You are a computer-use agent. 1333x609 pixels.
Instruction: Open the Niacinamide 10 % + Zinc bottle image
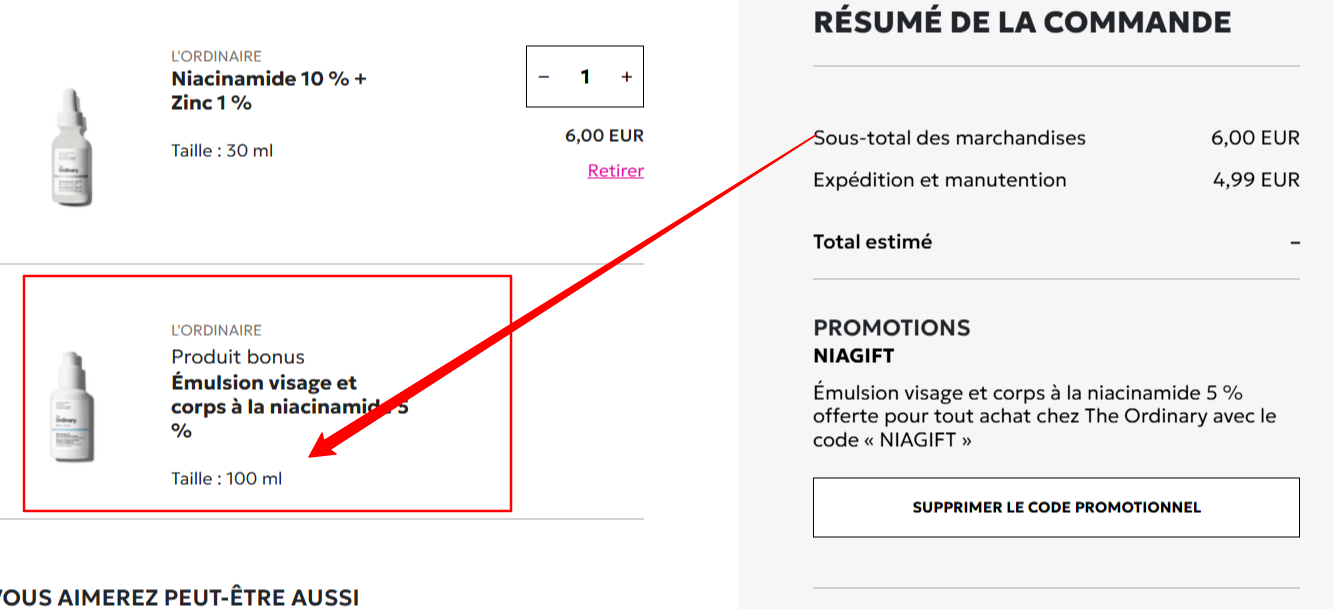pyautogui.click(x=72, y=147)
